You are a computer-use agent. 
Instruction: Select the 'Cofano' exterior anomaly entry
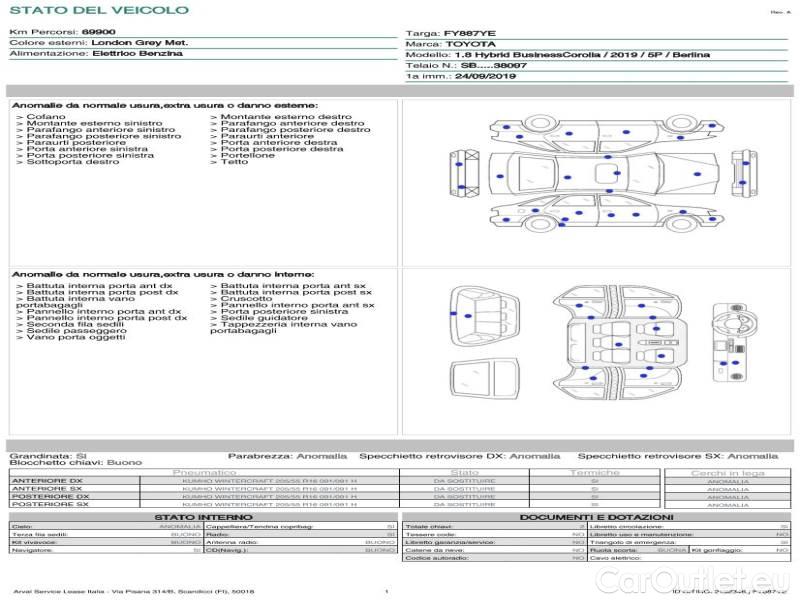point(46,117)
